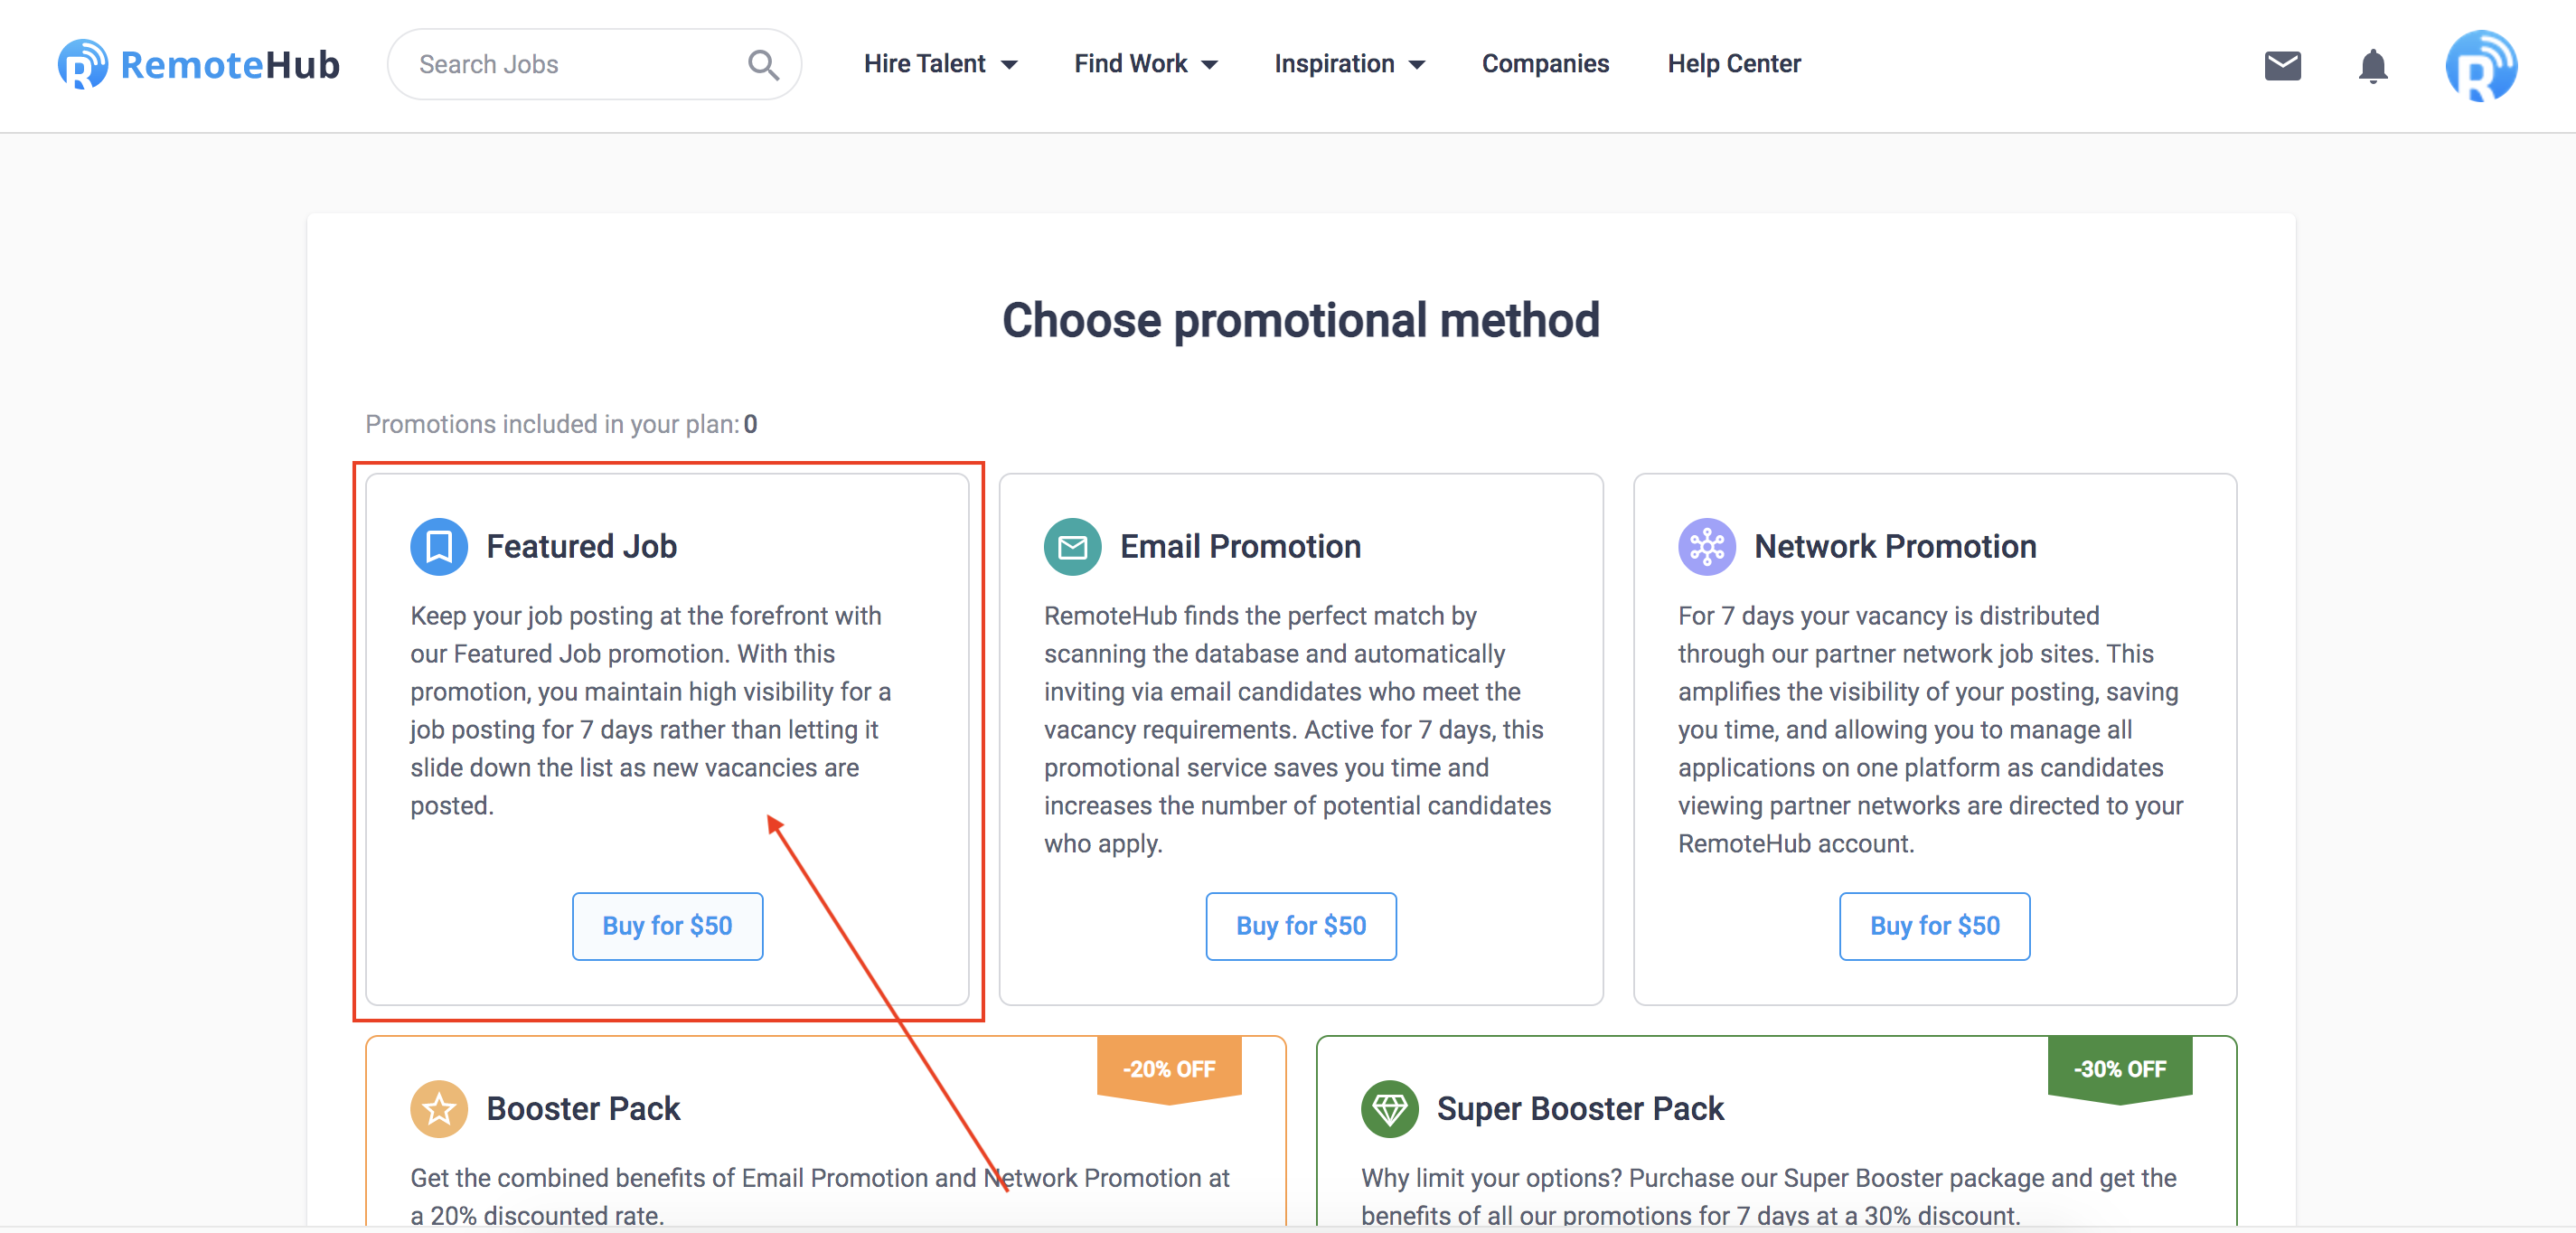Click the Network Promotion icon
The image size is (2576, 1233).
1706,546
